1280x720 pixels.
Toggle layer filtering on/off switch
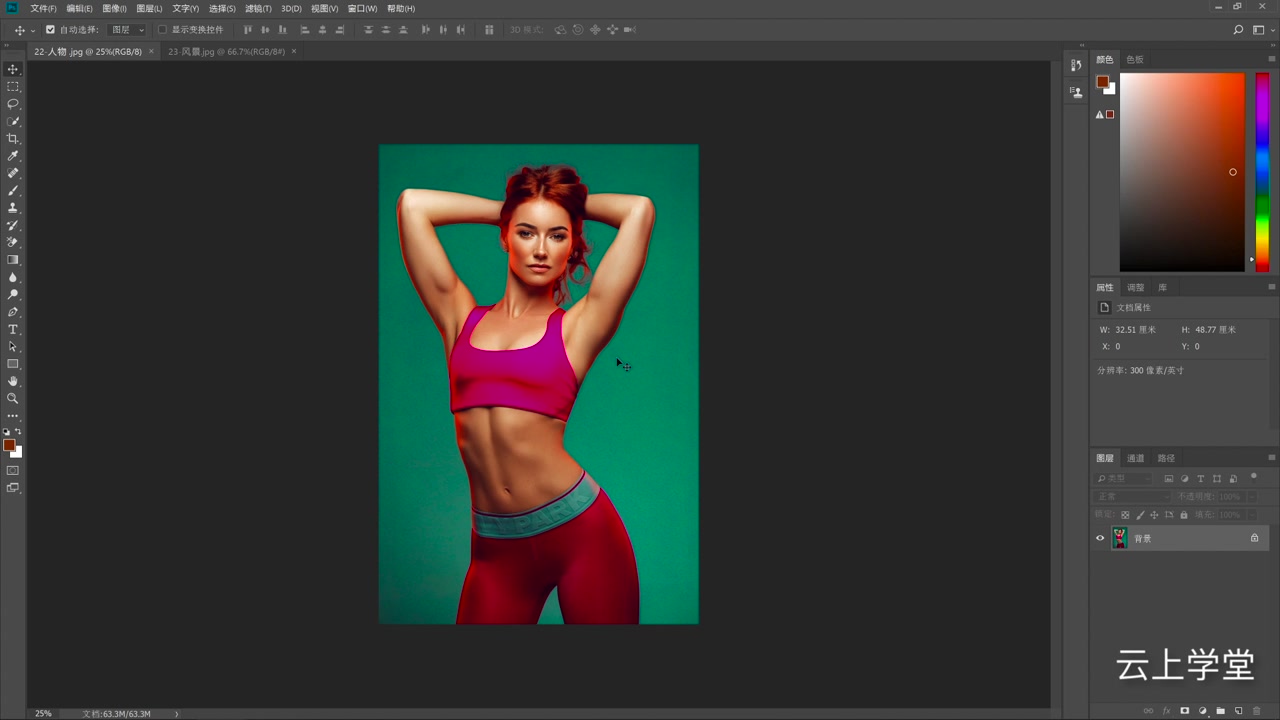pos(1253,477)
